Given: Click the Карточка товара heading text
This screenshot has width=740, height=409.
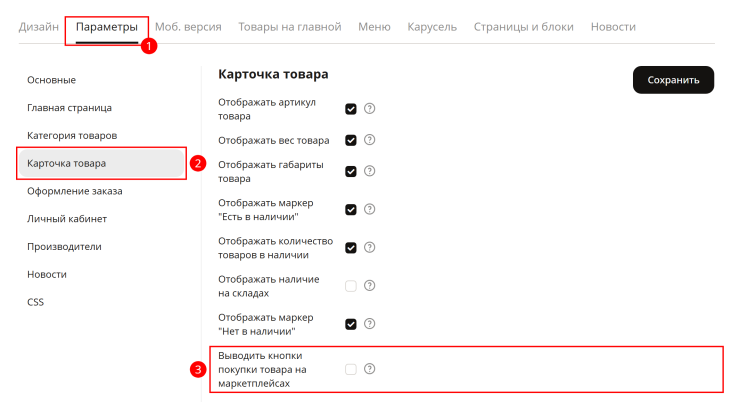Looking at the screenshot, I should point(273,75).
